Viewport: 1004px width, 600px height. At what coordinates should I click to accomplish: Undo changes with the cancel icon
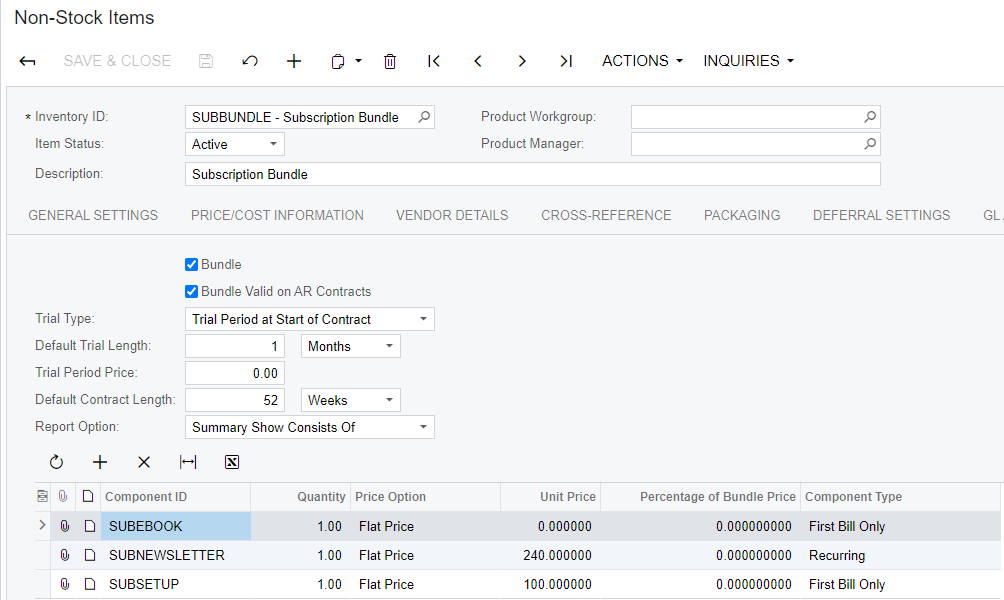(250, 61)
